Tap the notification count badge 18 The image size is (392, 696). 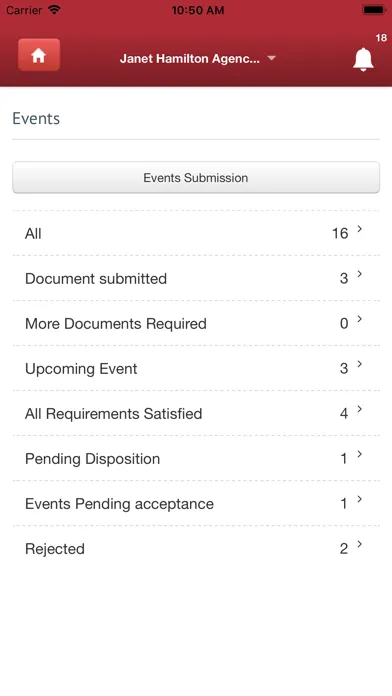[381, 38]
